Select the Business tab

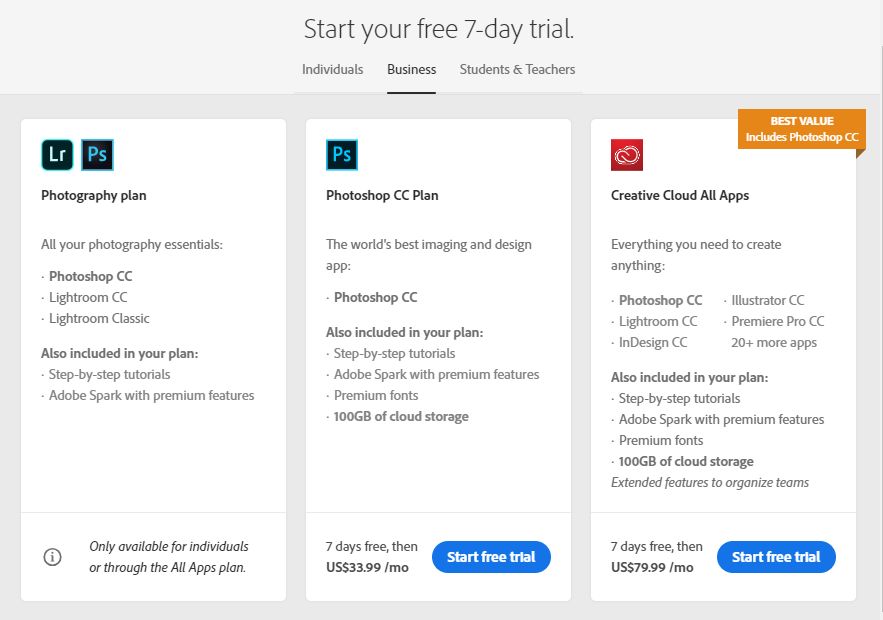click(x=412, y=70)
